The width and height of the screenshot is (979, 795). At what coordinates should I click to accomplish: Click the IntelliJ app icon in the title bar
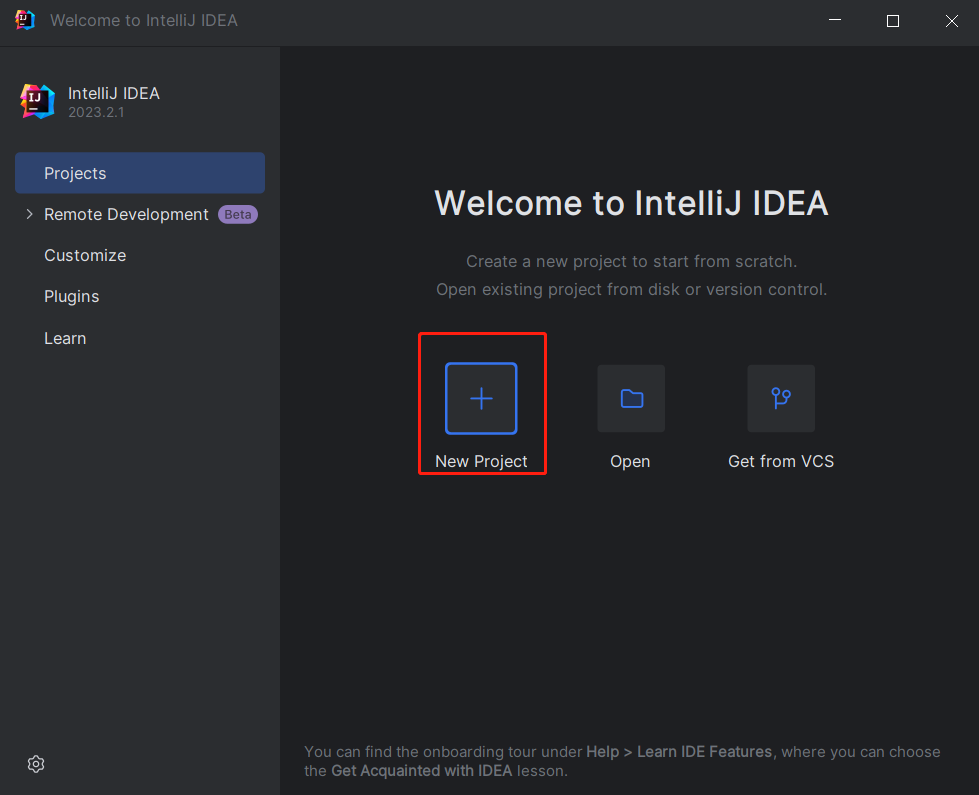tap(25, 20)
